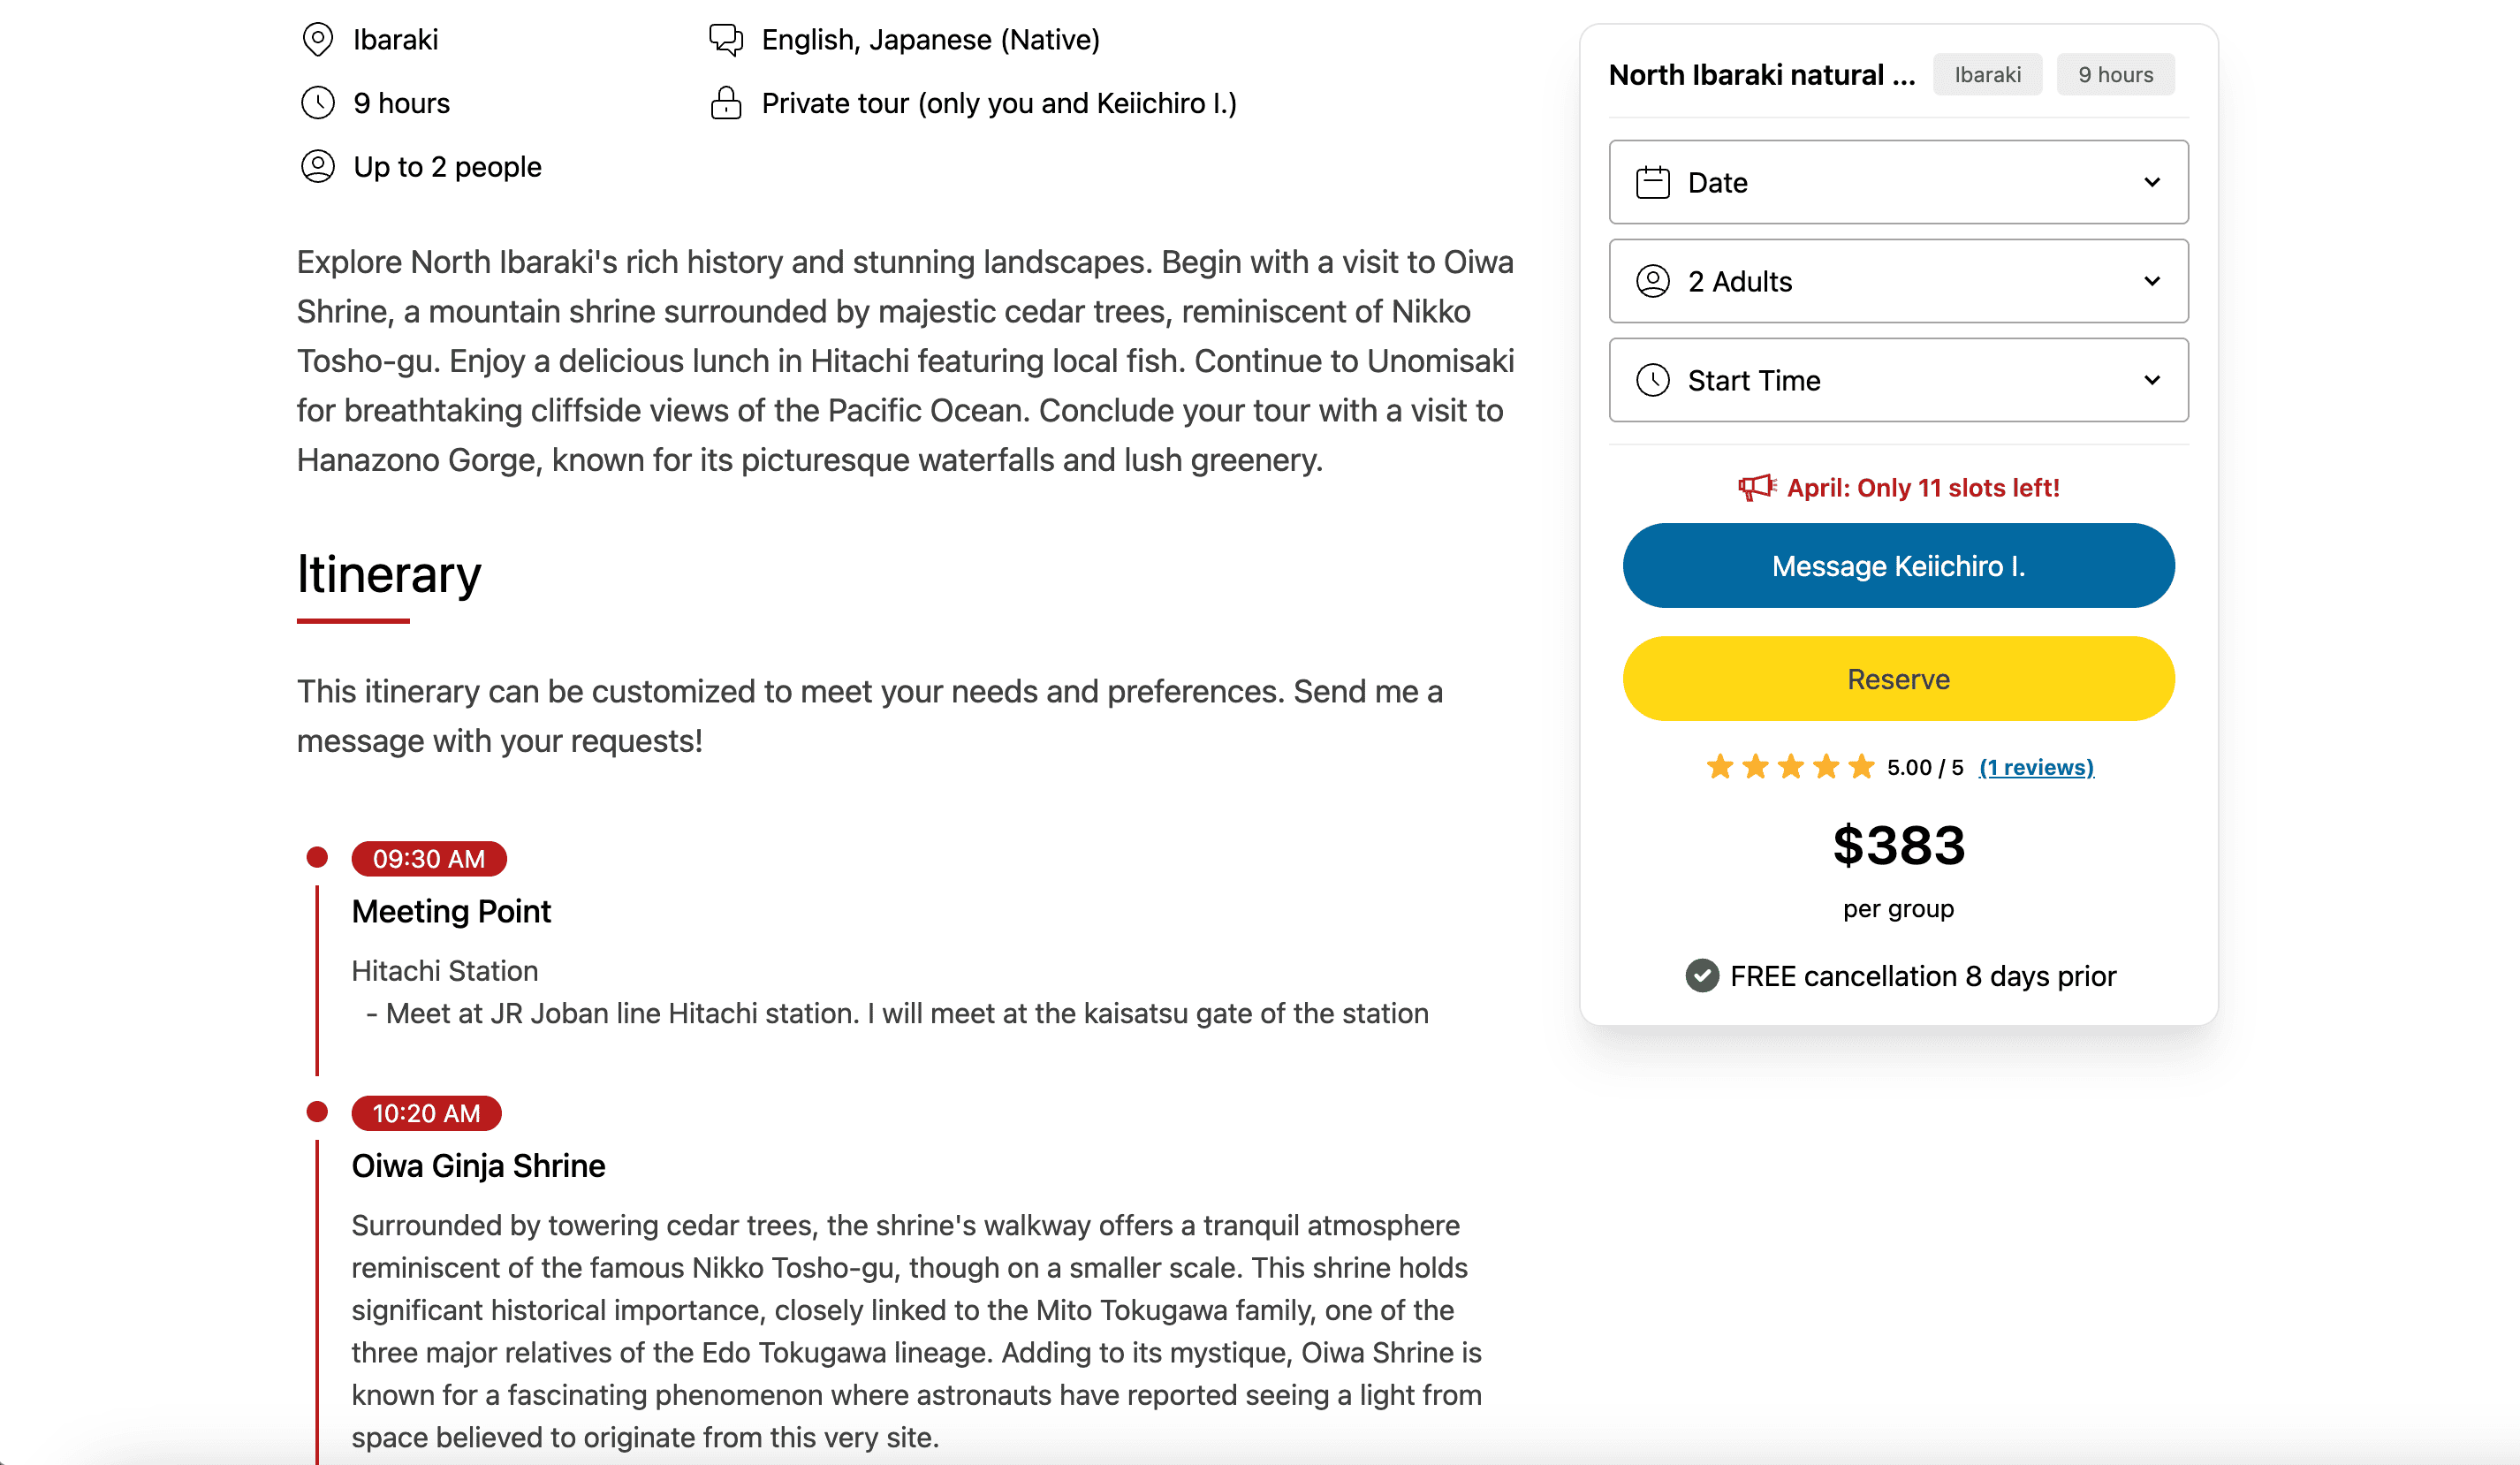The width and height of the screenshot is (2520, 1465).
Task: Open the 1 reviews link
Action: (2036, 767)
